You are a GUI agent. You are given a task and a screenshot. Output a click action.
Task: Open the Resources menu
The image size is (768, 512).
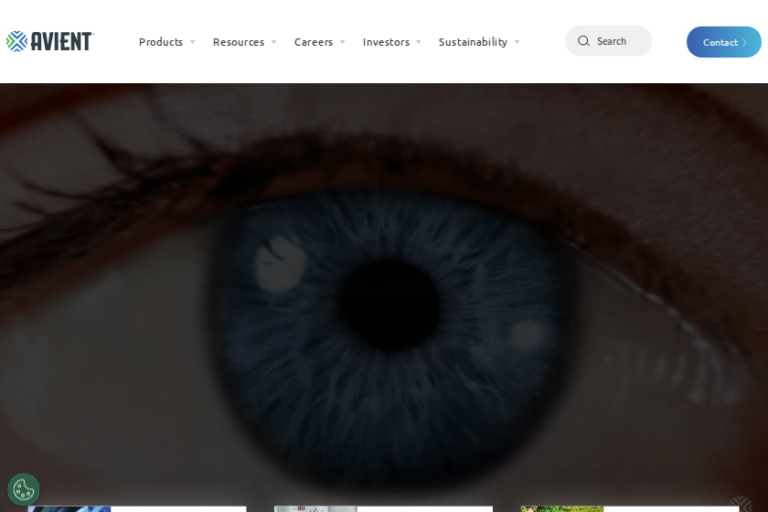238,42
